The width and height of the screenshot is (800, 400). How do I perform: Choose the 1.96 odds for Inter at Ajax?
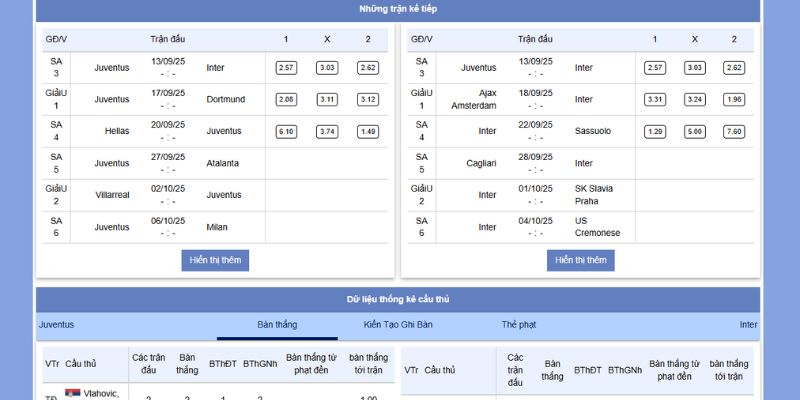click(734, 99)
